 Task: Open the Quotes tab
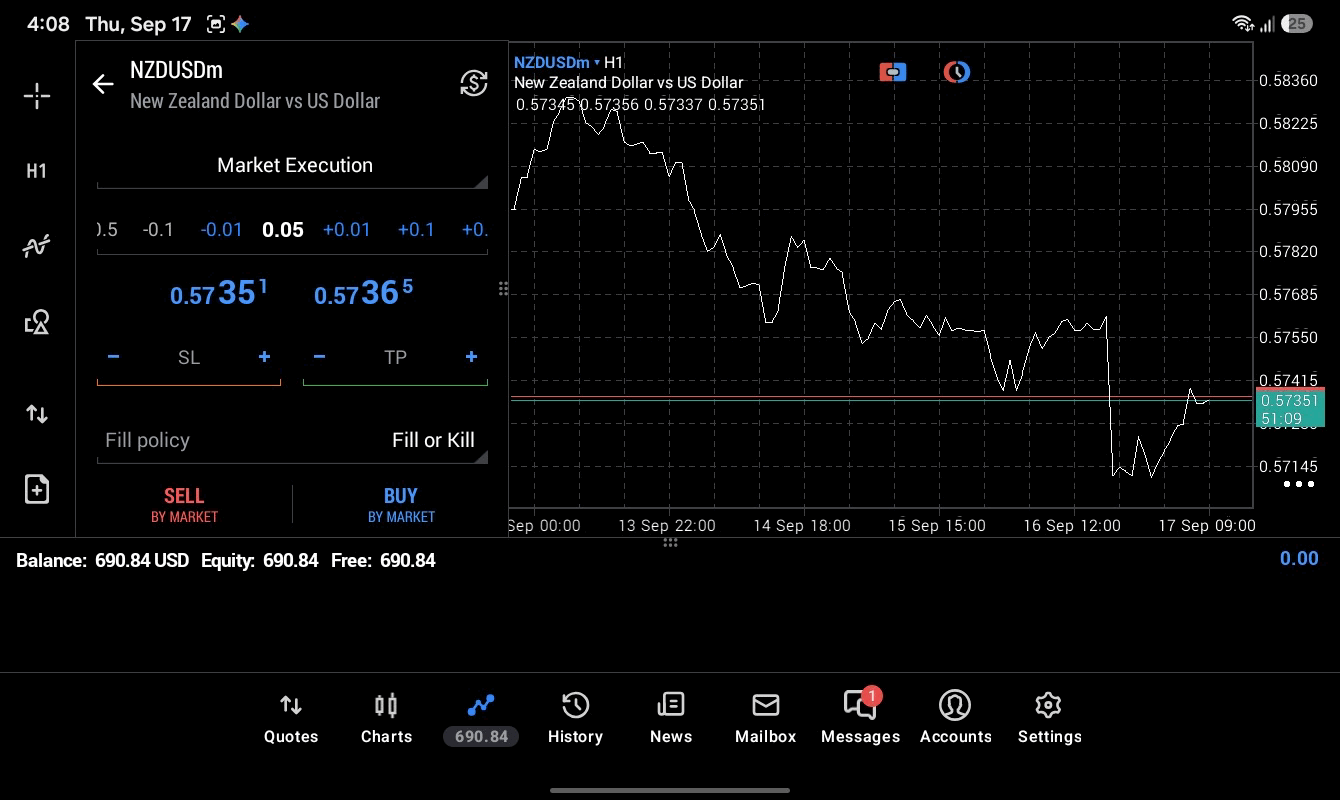point(291,719)
